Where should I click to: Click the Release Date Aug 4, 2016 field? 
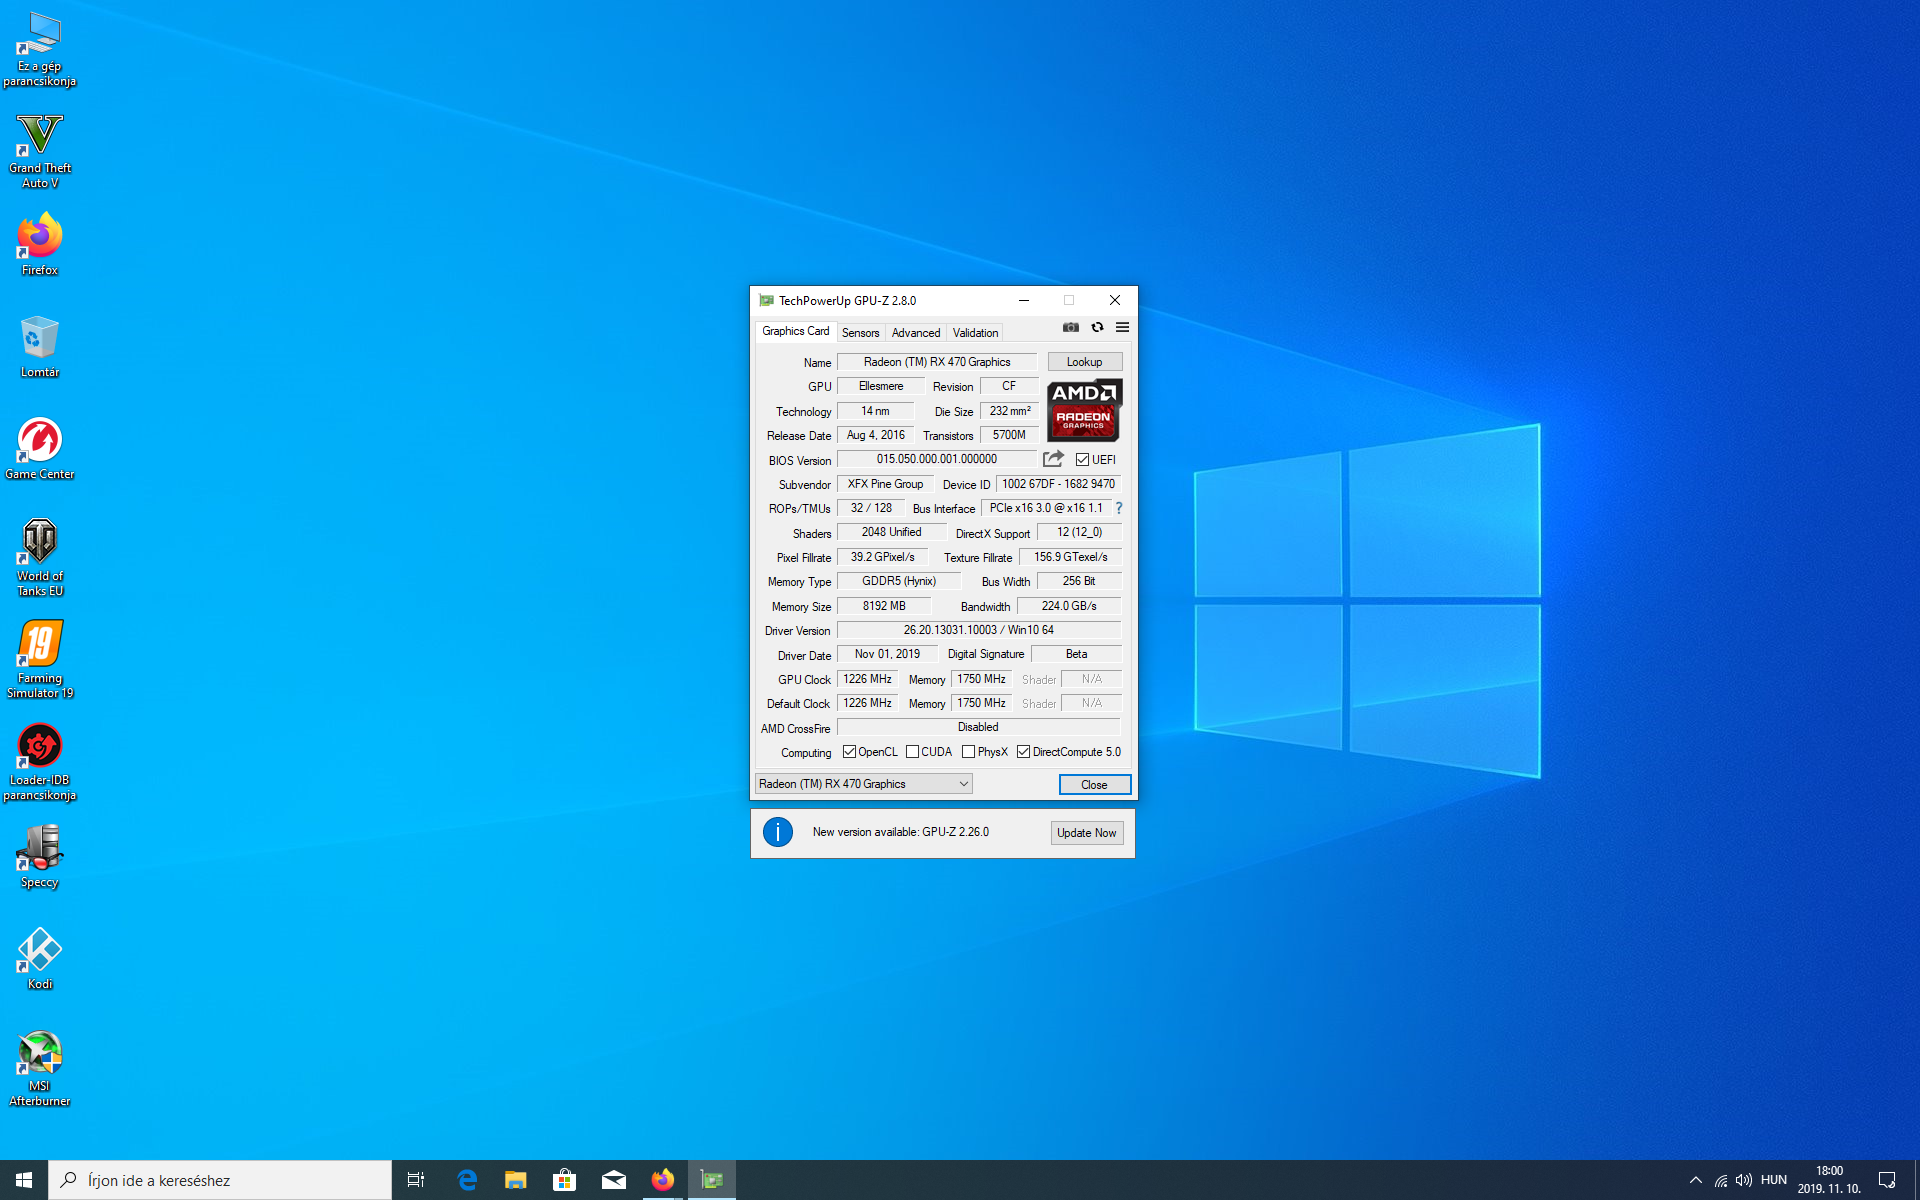(x=875, y=435)
